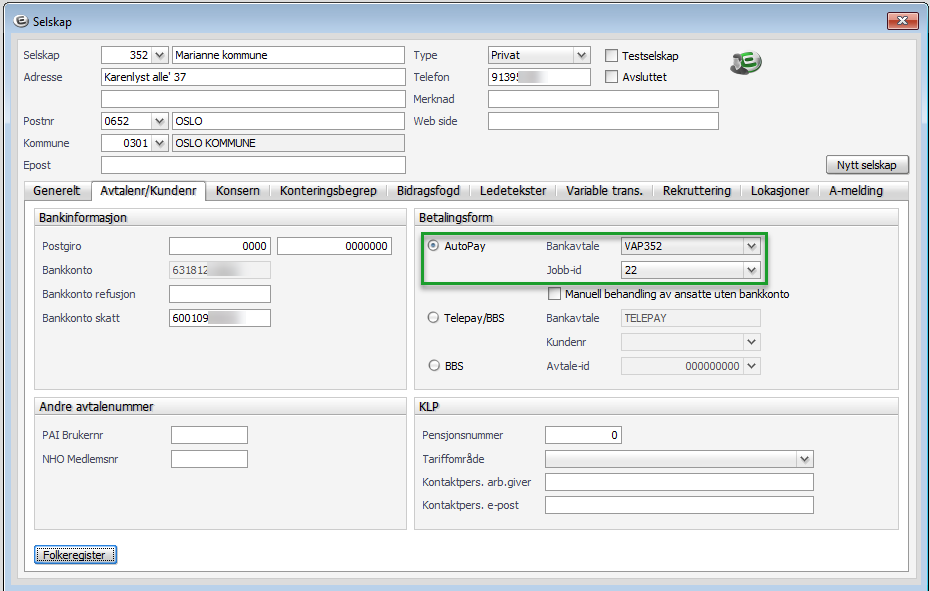Click the Folkeregister button

75,555
